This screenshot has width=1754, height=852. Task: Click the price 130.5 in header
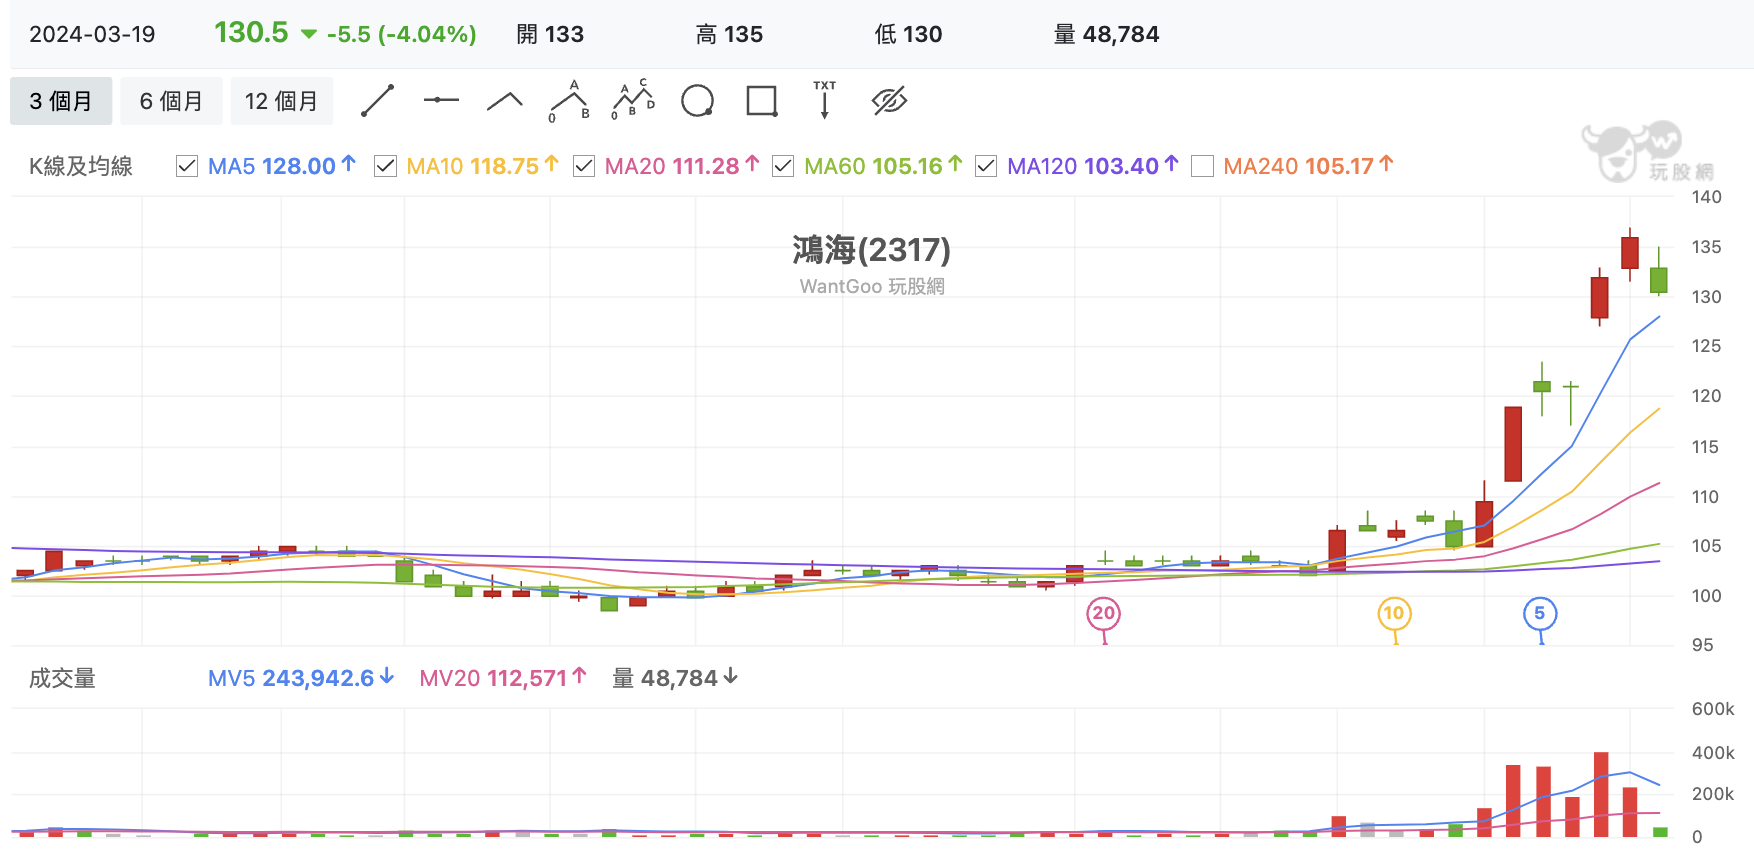pyautogui.click(x=251, y=33)
